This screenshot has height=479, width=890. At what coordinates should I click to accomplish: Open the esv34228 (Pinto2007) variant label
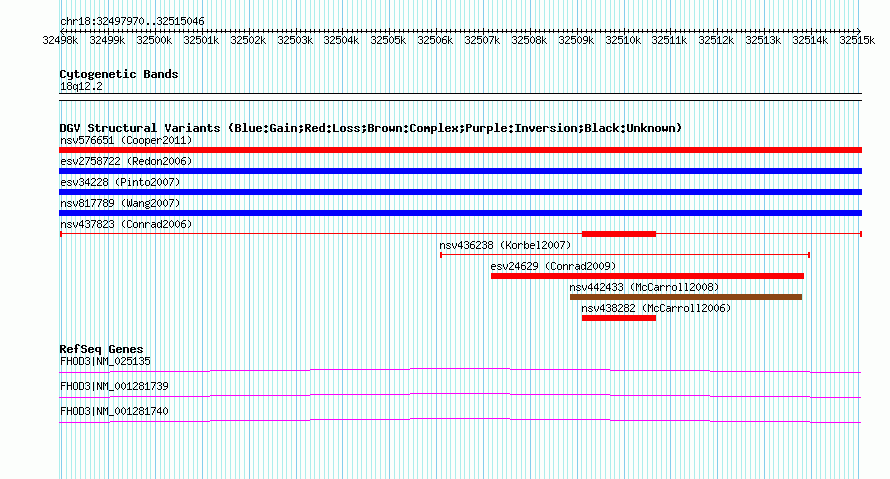pos(120,182)
